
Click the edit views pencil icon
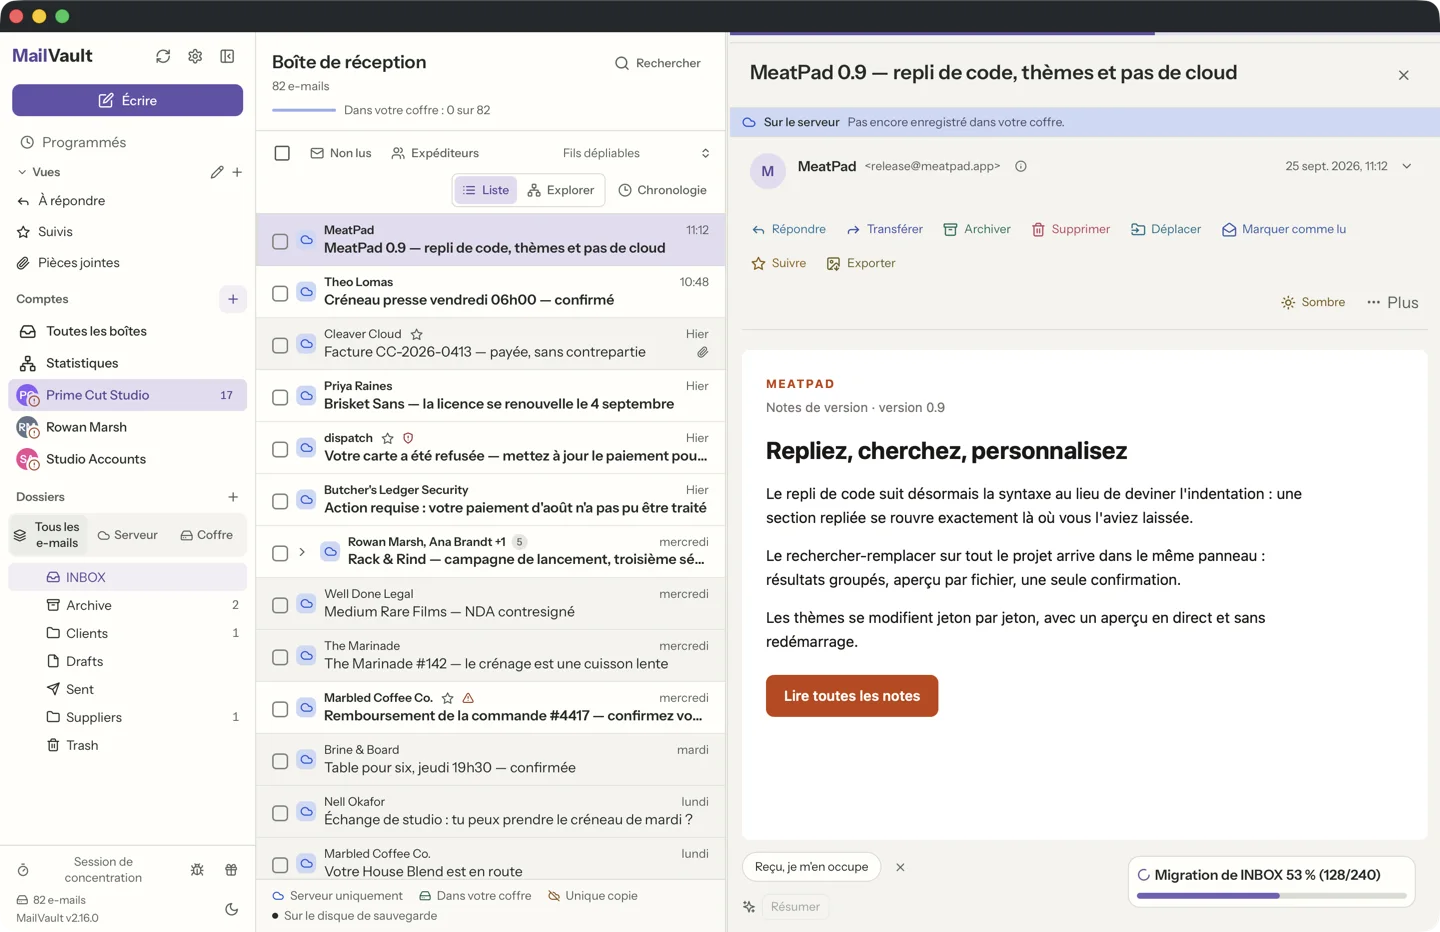point(217,172)
